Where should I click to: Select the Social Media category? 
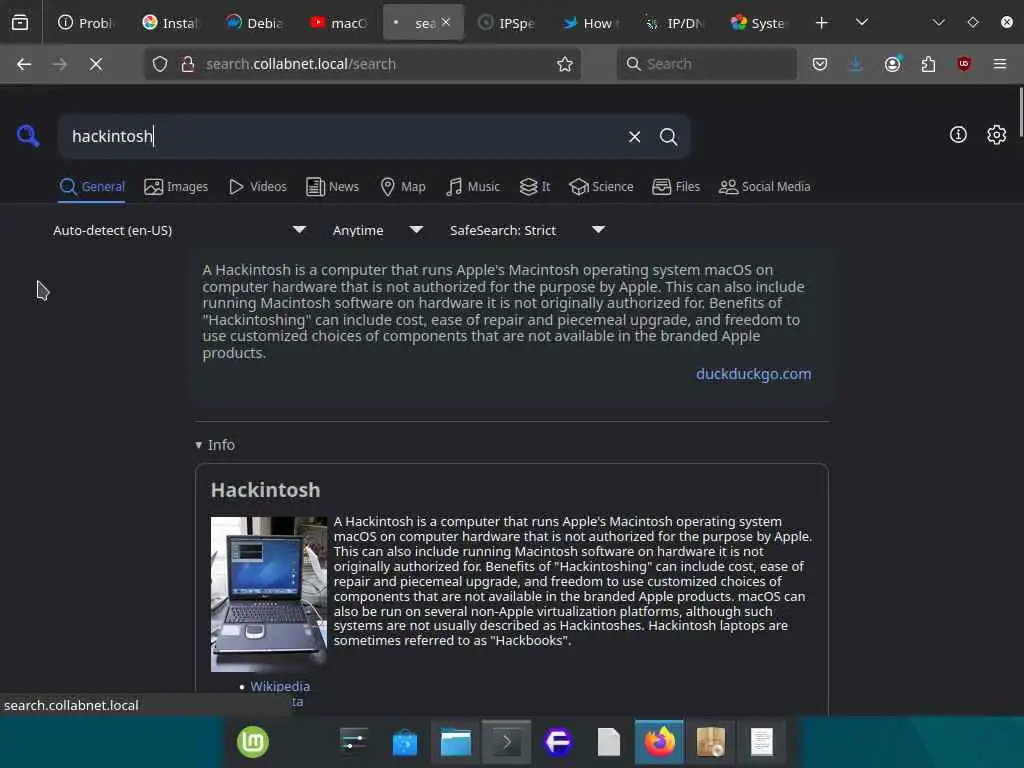(x=765, y=187)
